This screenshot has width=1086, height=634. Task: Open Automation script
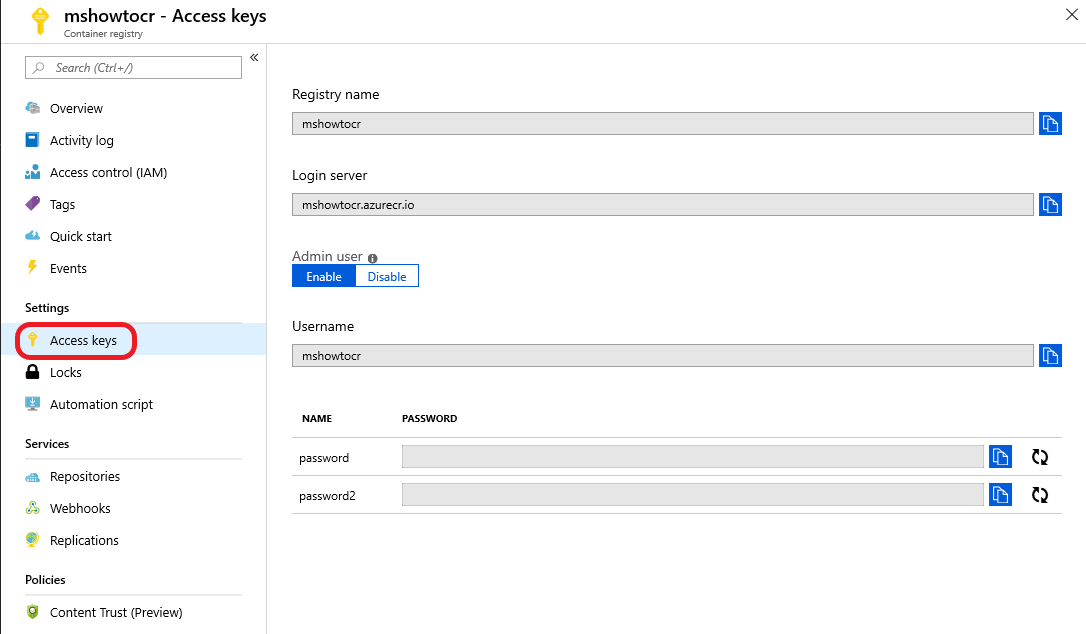(101, 405)
